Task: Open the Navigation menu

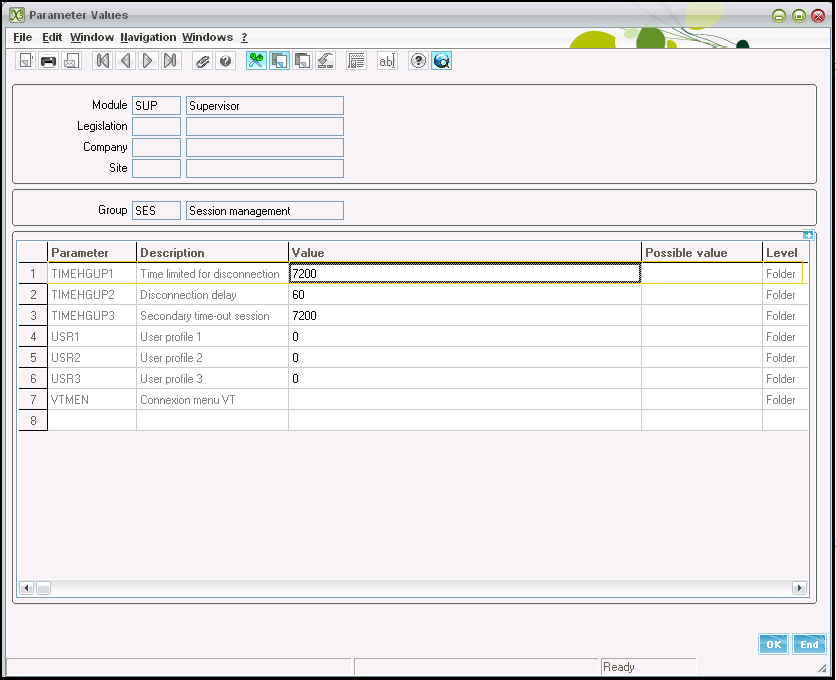Action: [x=148, y=37]
